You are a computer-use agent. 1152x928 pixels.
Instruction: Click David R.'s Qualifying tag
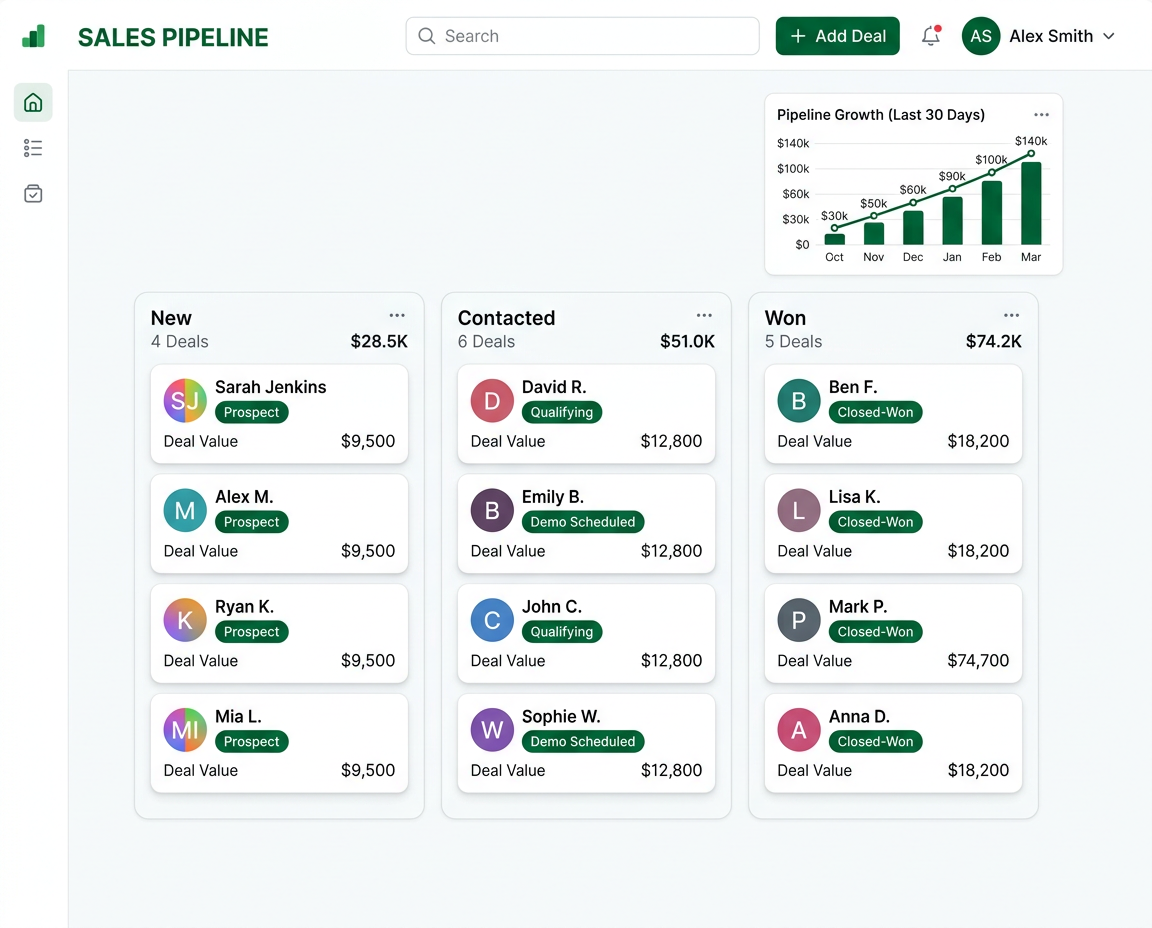(x=561, y=412)
